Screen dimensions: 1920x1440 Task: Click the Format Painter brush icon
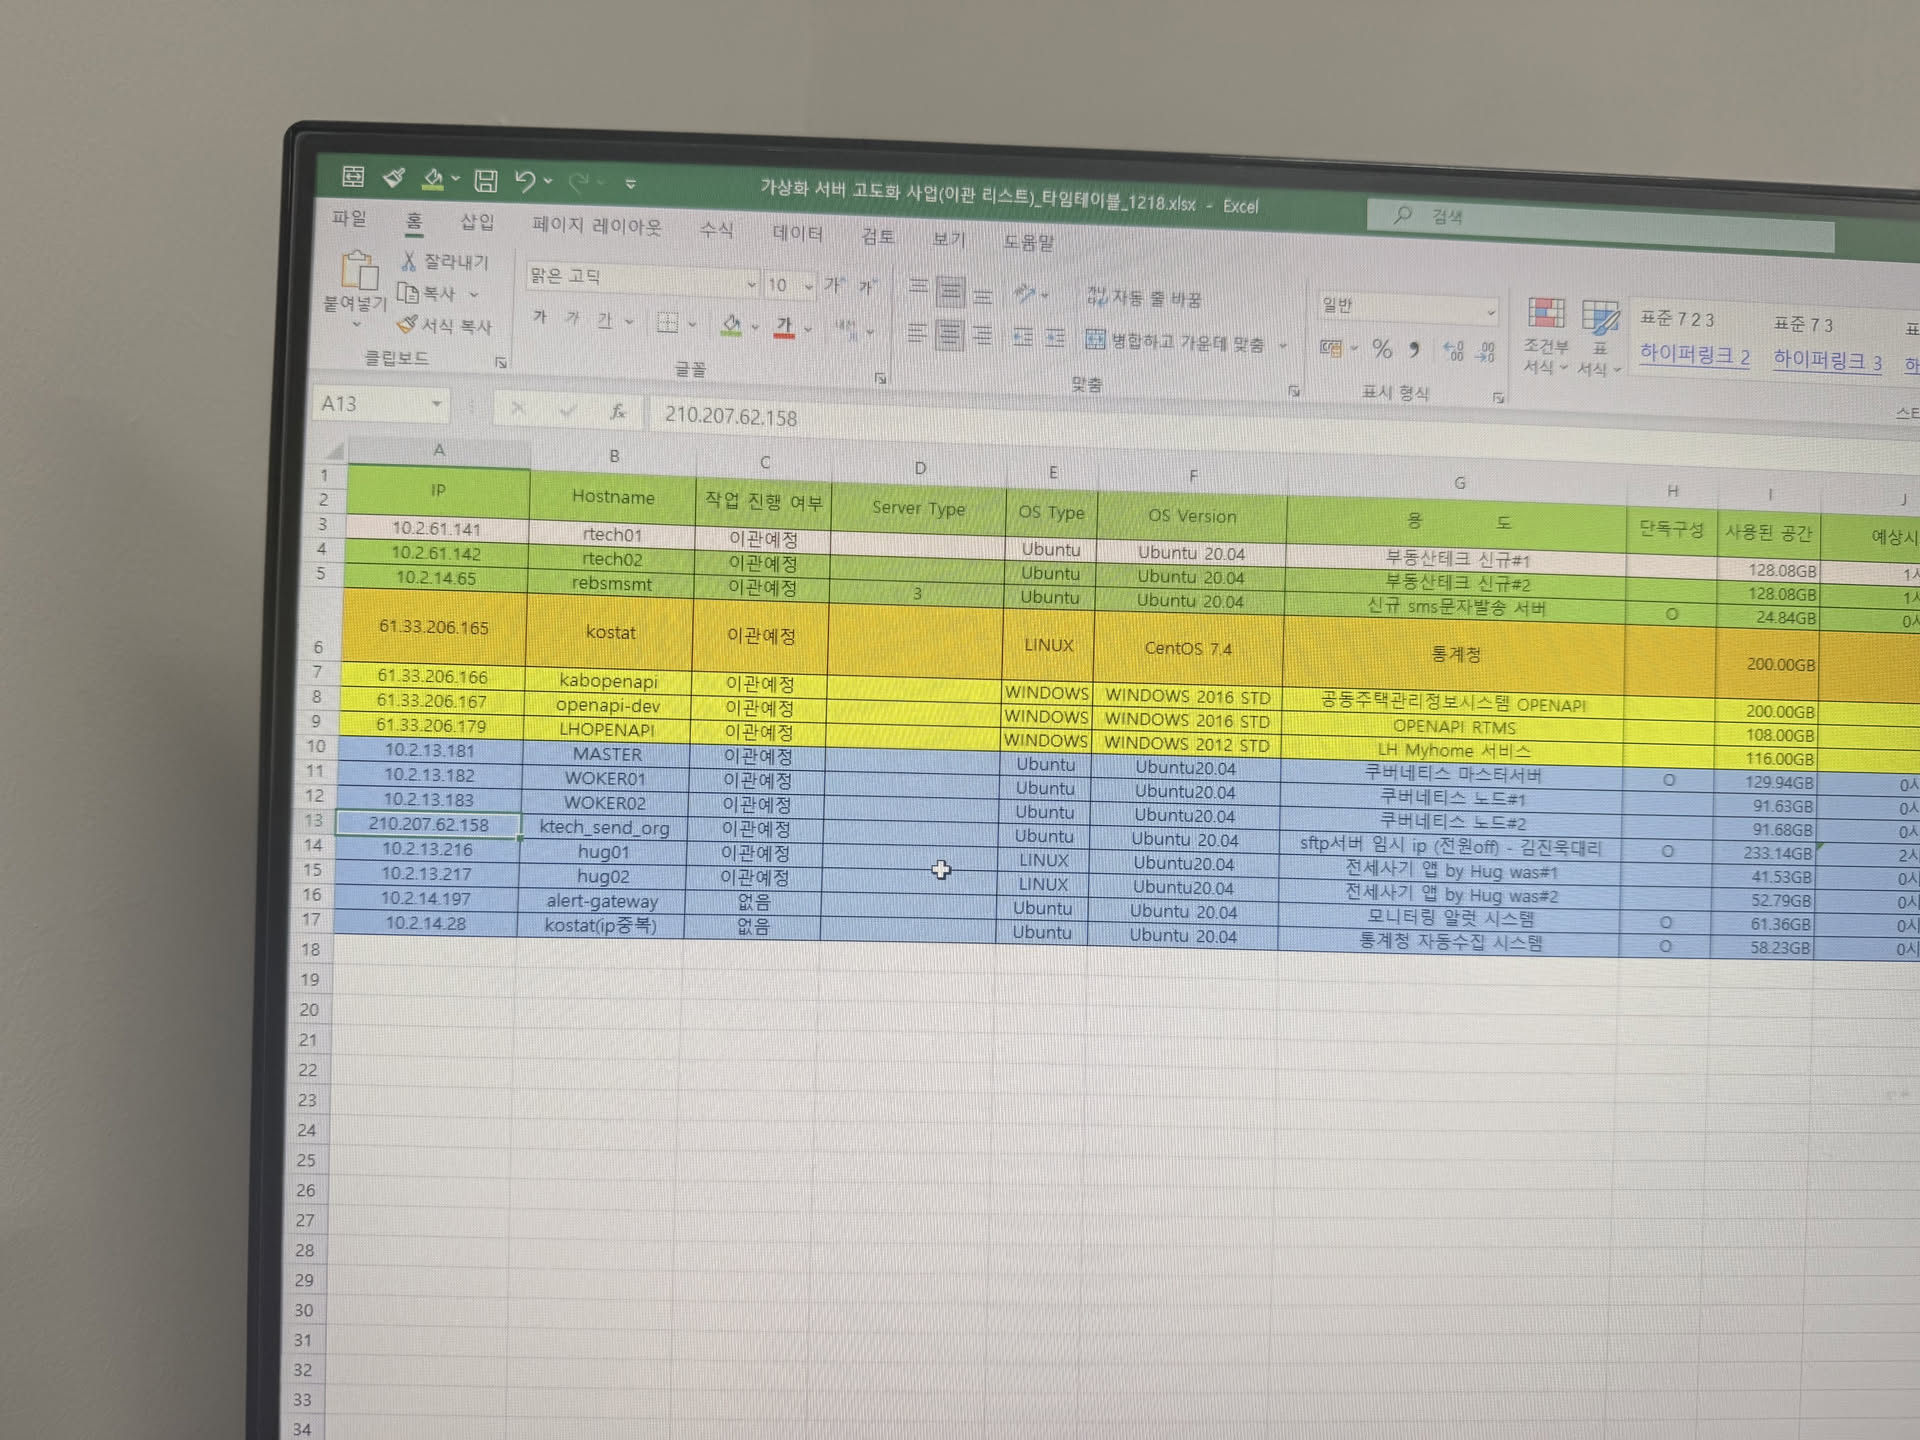click(406, 325)
